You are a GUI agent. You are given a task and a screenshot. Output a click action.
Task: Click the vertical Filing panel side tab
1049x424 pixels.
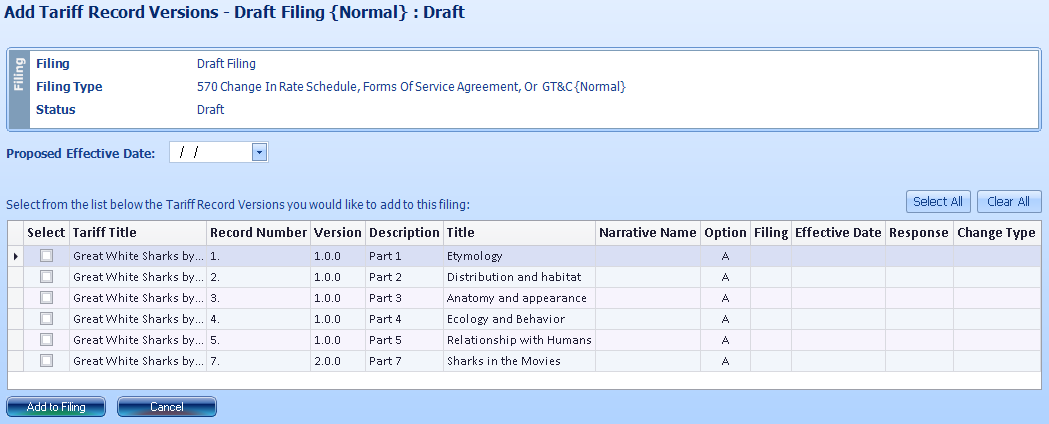click(x=19, y=88)
